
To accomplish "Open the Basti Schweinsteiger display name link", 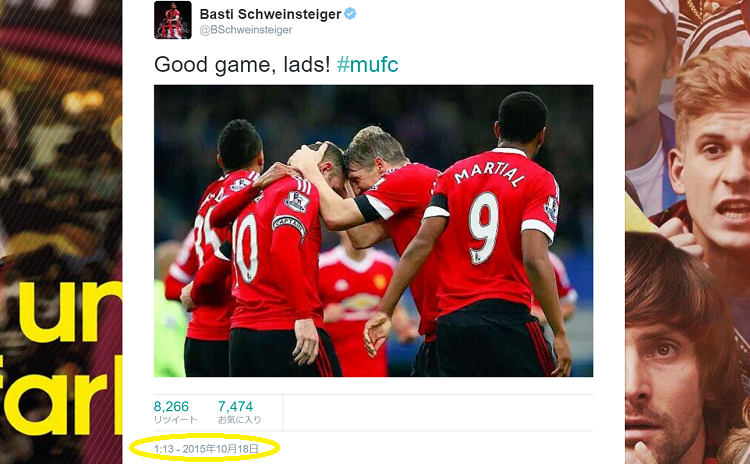I will 270,14.
